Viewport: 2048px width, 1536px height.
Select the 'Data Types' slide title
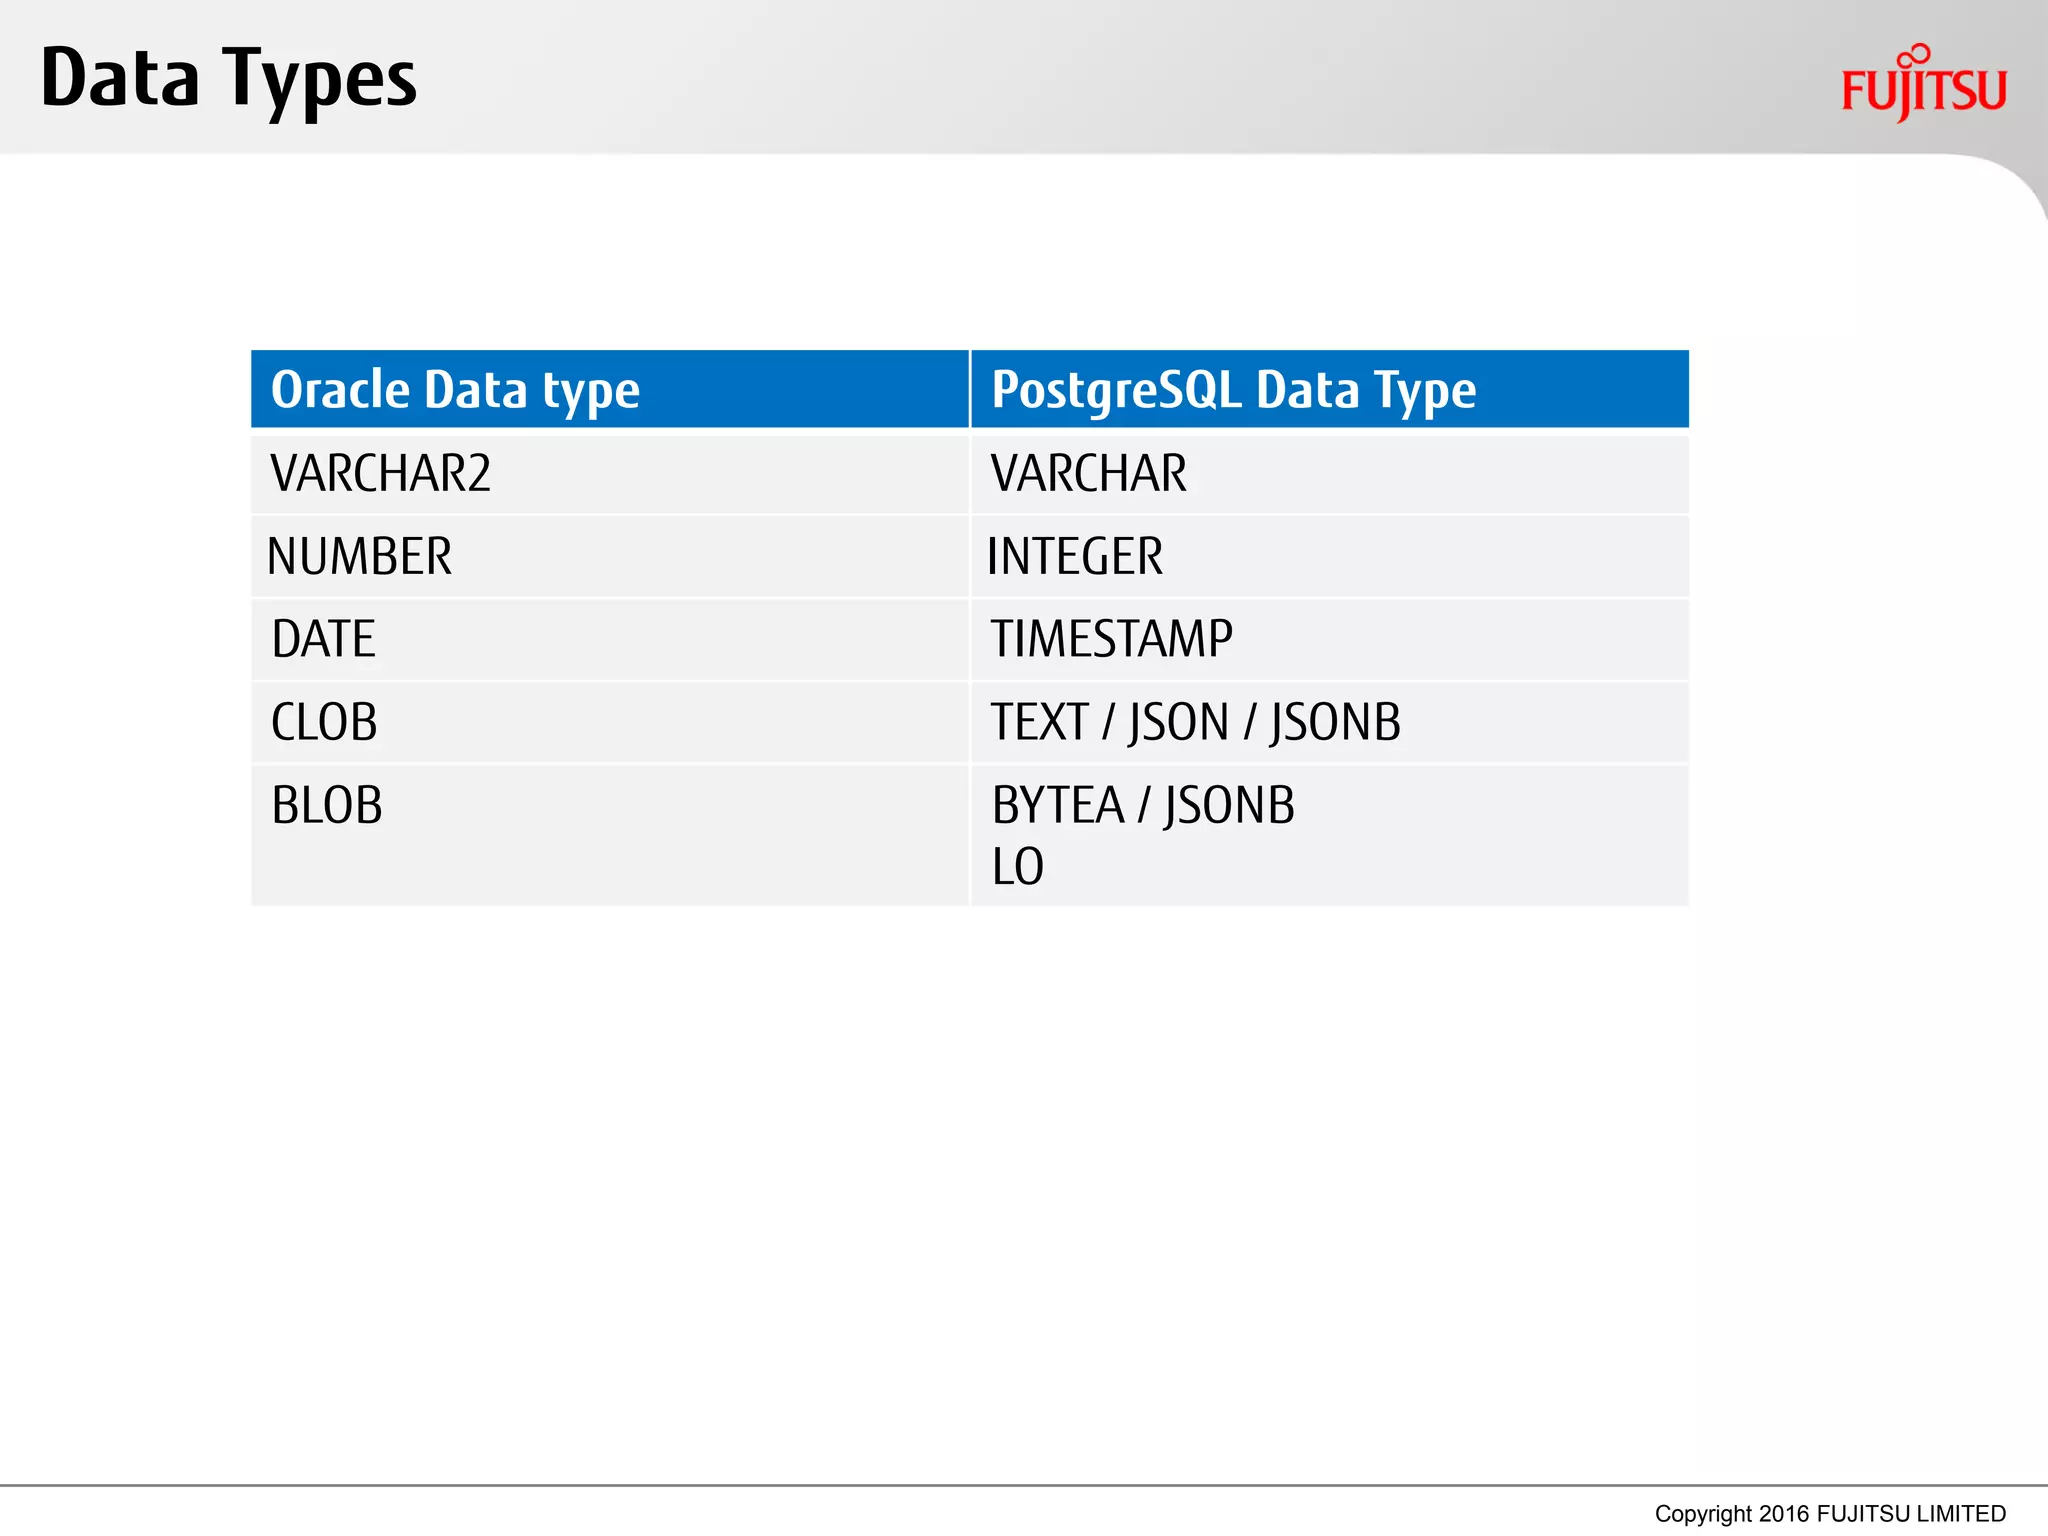[228, 80]
